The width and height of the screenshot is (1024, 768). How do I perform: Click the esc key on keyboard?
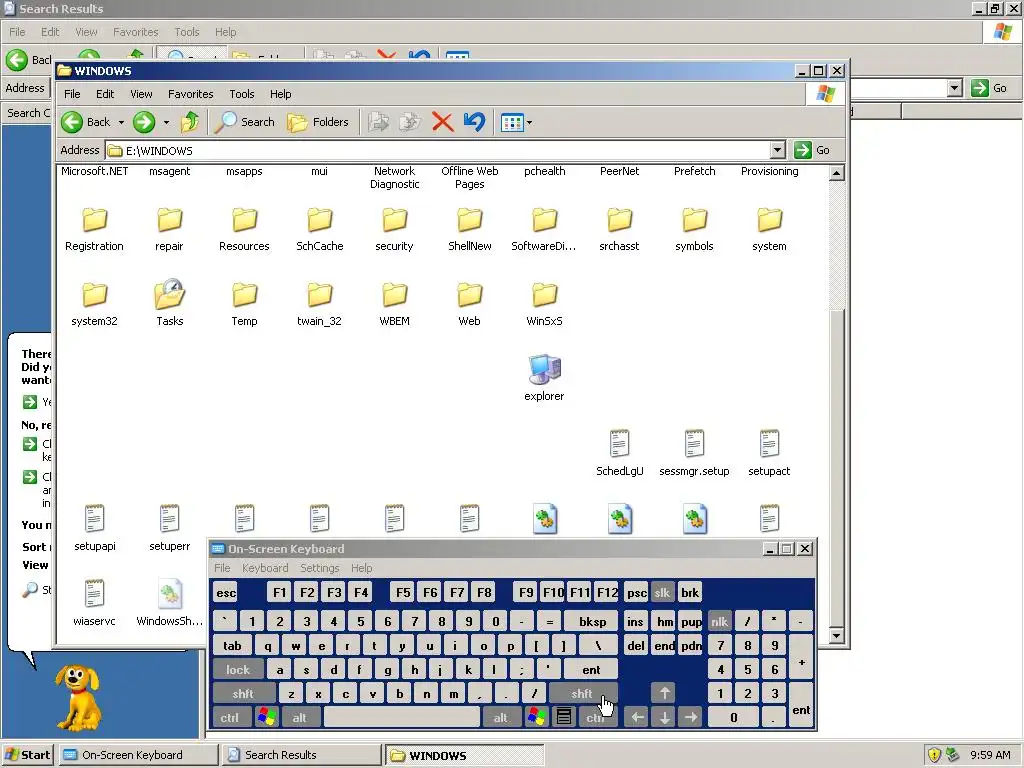tap(226, 592)
